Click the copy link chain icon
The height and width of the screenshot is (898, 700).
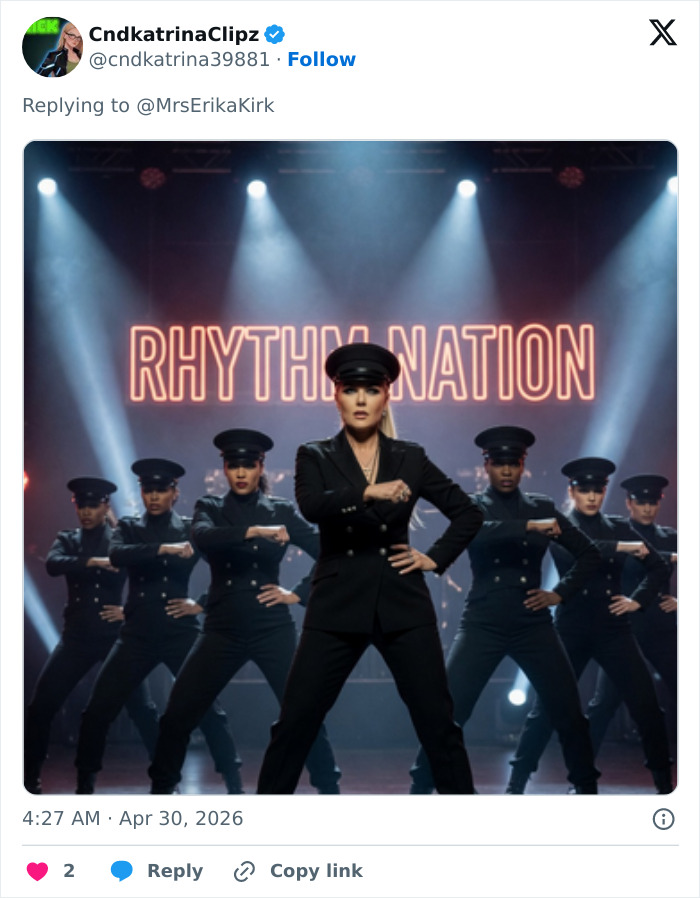click(244, 871)
